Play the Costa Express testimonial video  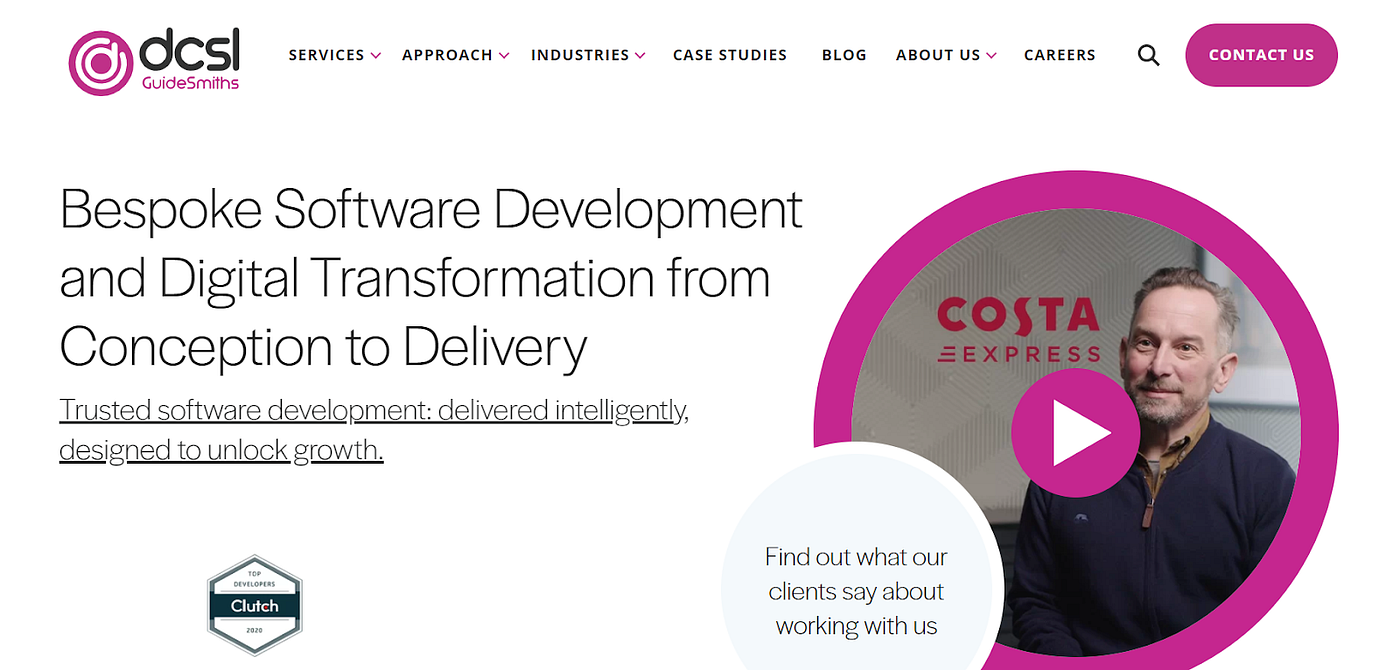click(1075, 433)
